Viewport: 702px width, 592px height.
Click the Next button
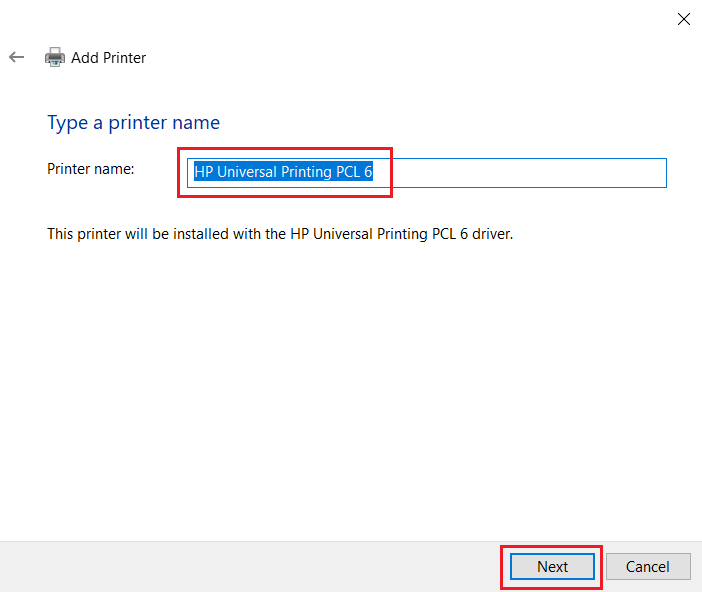(552, 566)
